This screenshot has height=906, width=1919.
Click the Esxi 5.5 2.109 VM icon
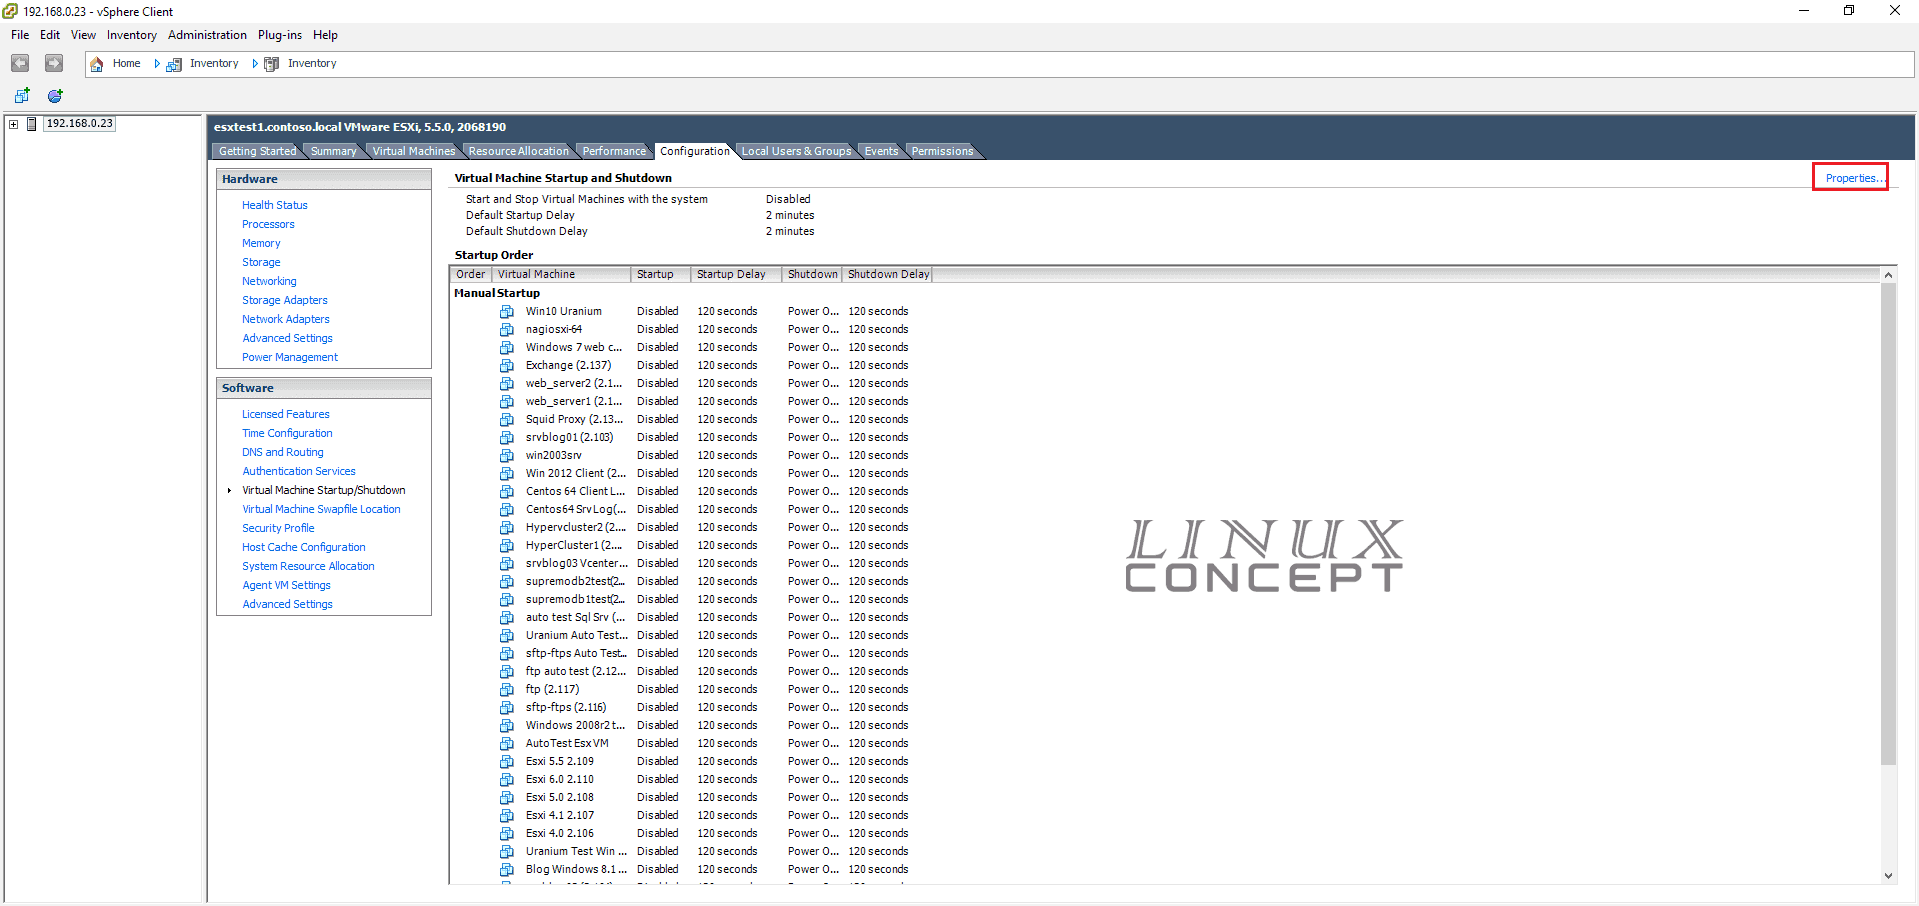click(507, 762)
